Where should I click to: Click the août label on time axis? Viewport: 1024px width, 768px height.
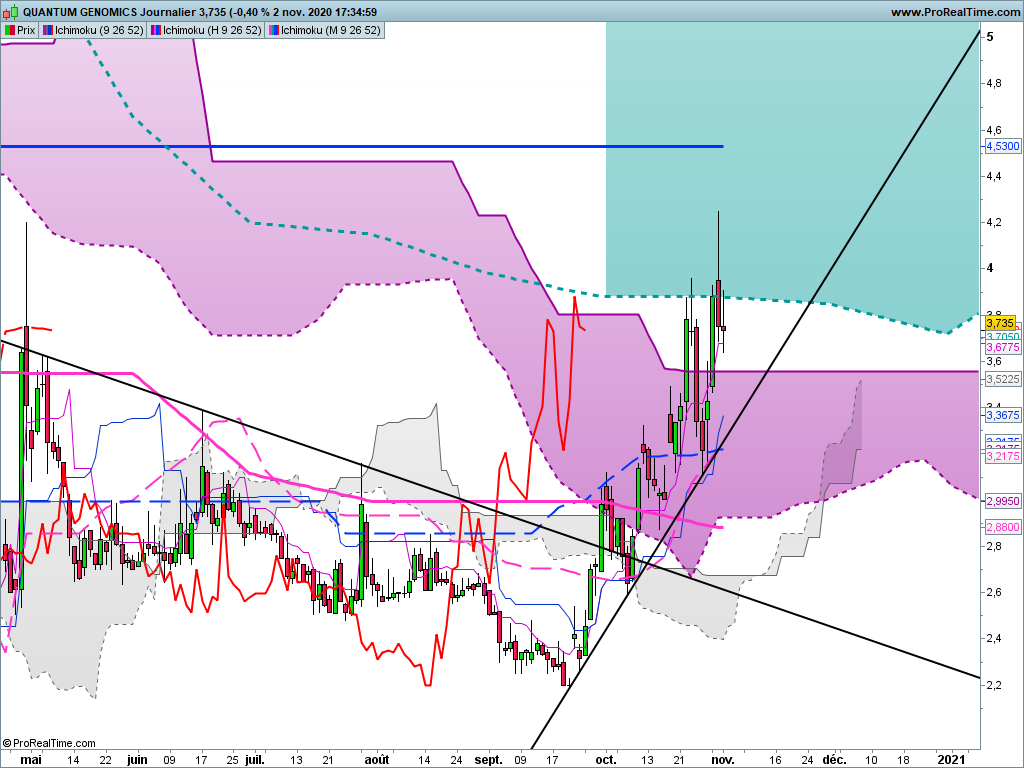tap(376, 760)
